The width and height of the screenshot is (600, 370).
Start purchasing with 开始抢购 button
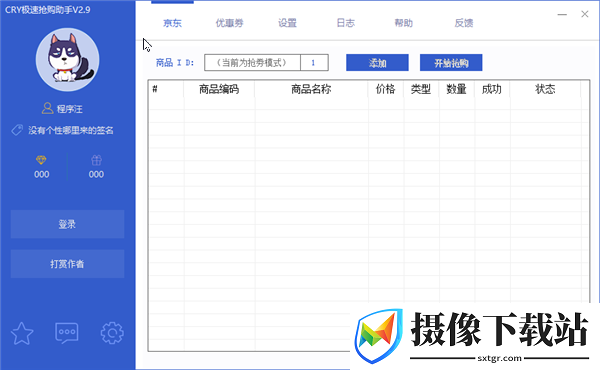pyautogui.click(x=451, y=62)
